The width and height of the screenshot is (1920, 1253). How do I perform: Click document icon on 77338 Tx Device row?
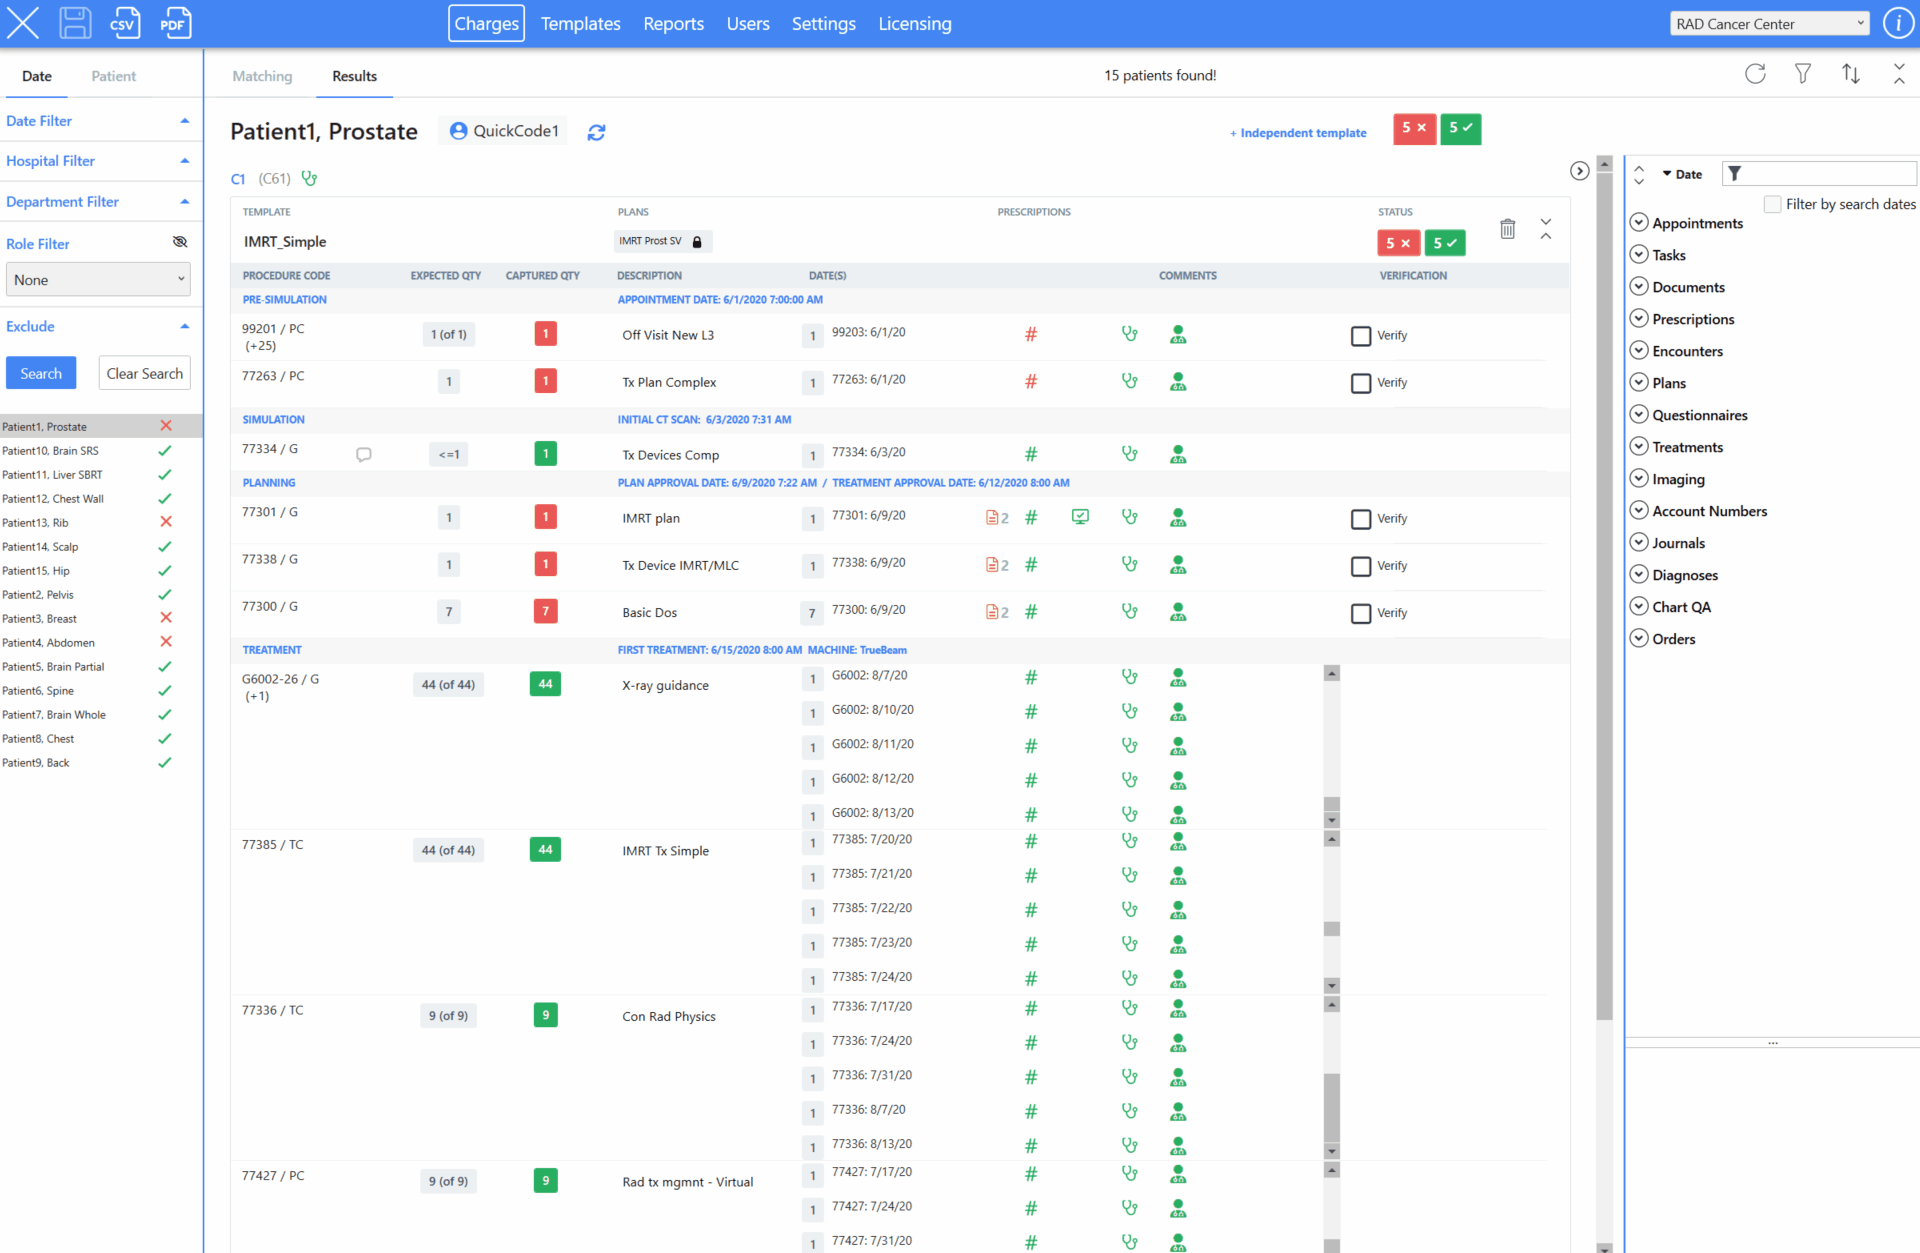click(x=992, y=565)
